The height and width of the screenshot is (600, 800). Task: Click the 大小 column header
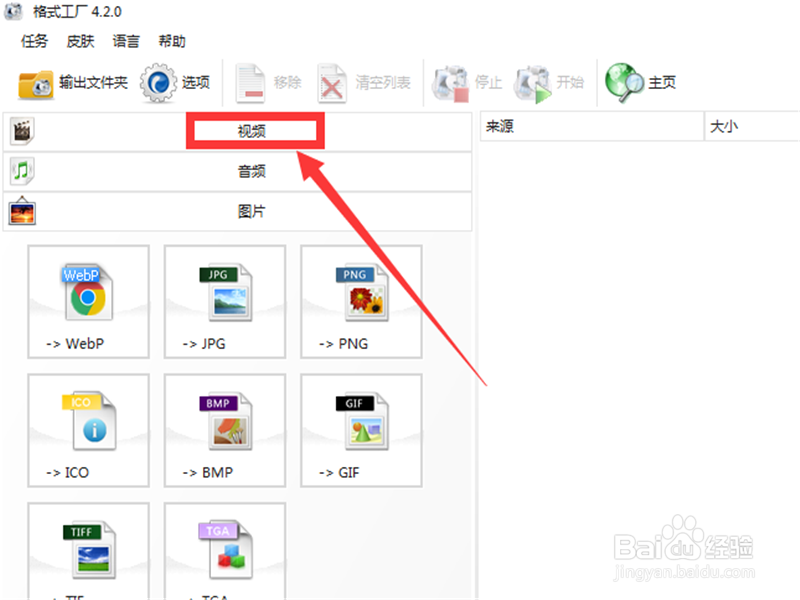pos(752,126)
